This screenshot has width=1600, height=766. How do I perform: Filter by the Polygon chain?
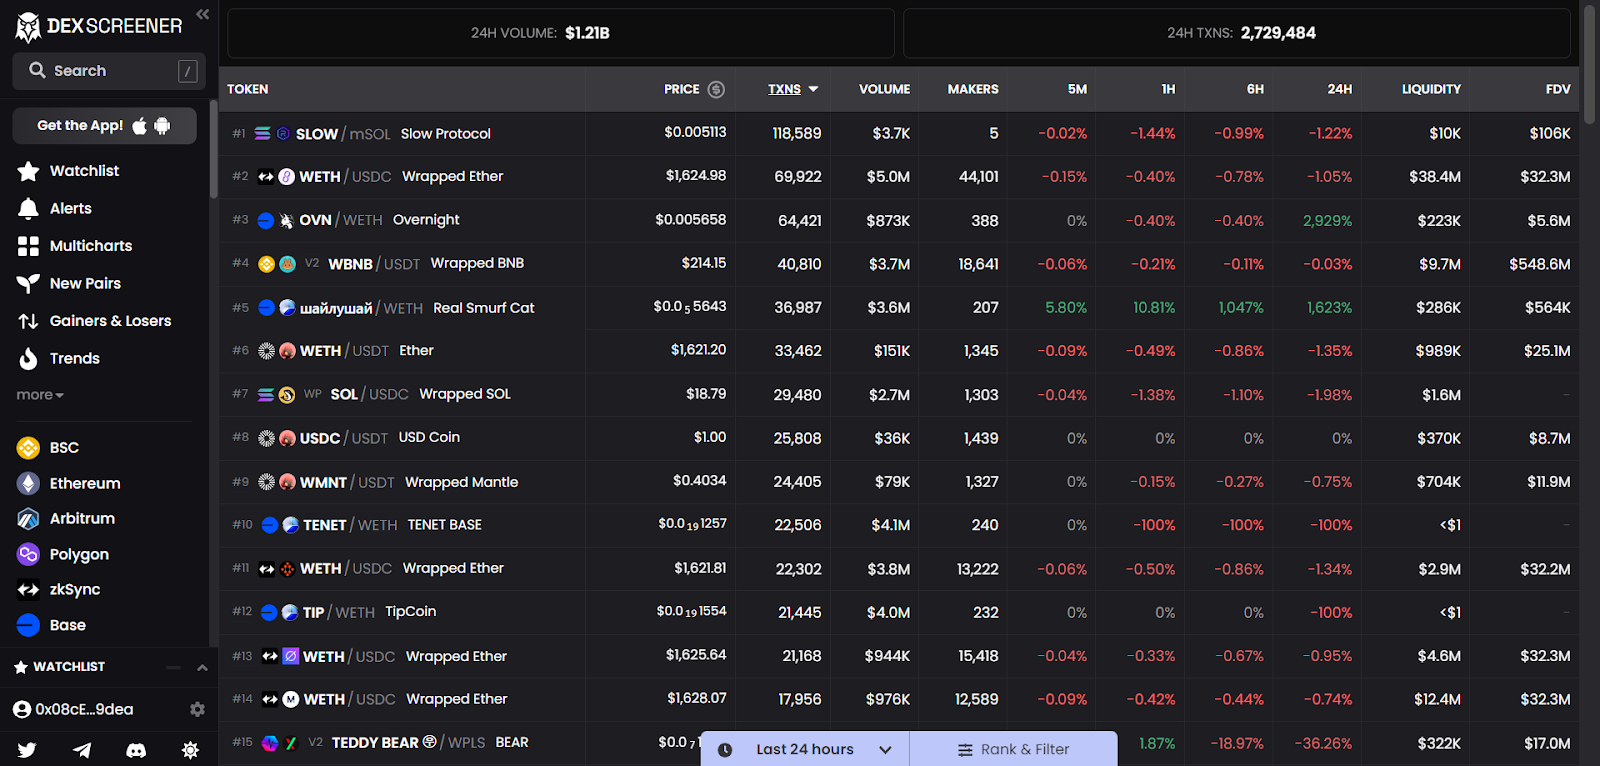(63, 555)
